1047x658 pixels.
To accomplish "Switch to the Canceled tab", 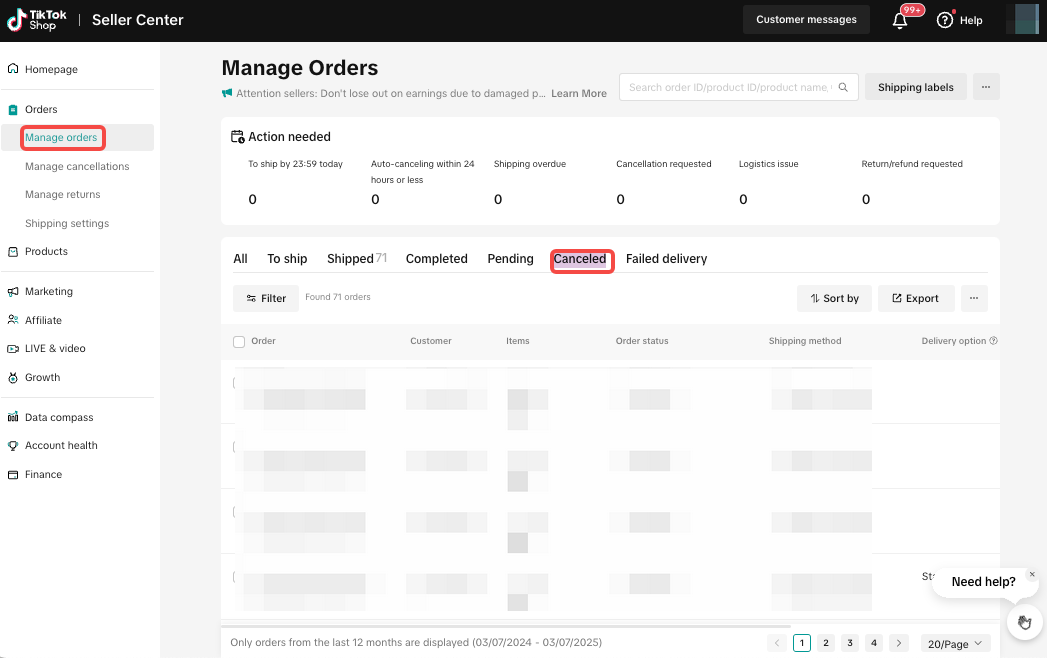I will (580, 259).
